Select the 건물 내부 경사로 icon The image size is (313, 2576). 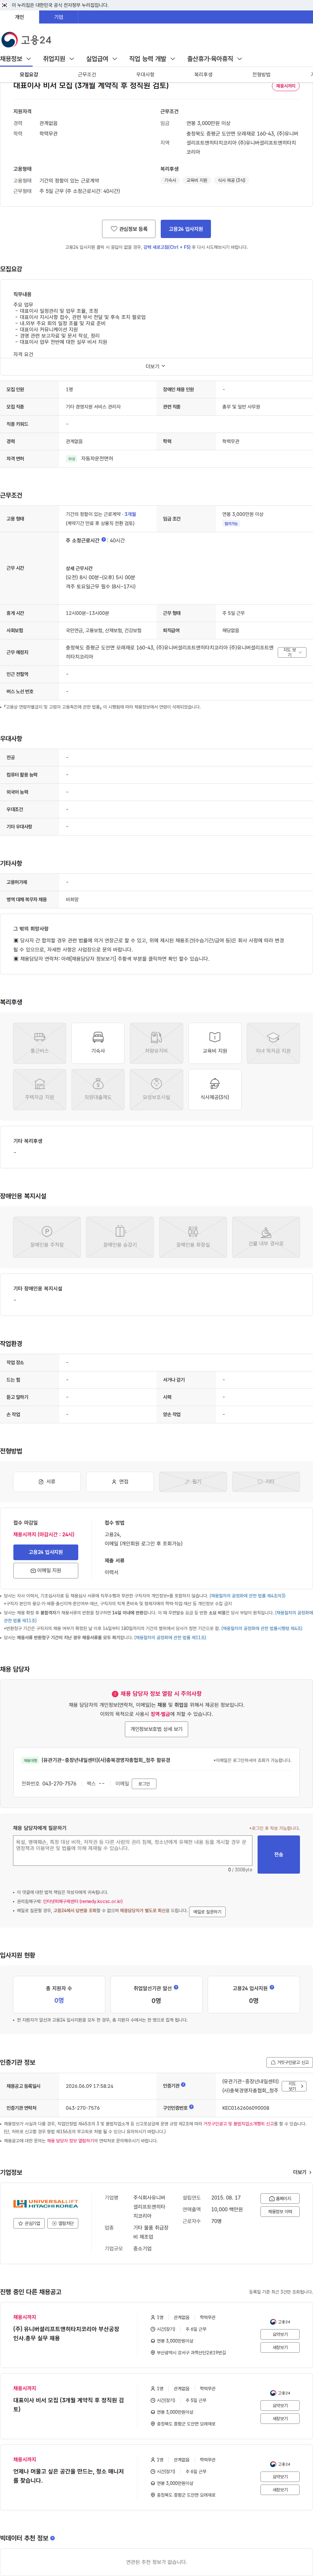(x=266, y=1237)
